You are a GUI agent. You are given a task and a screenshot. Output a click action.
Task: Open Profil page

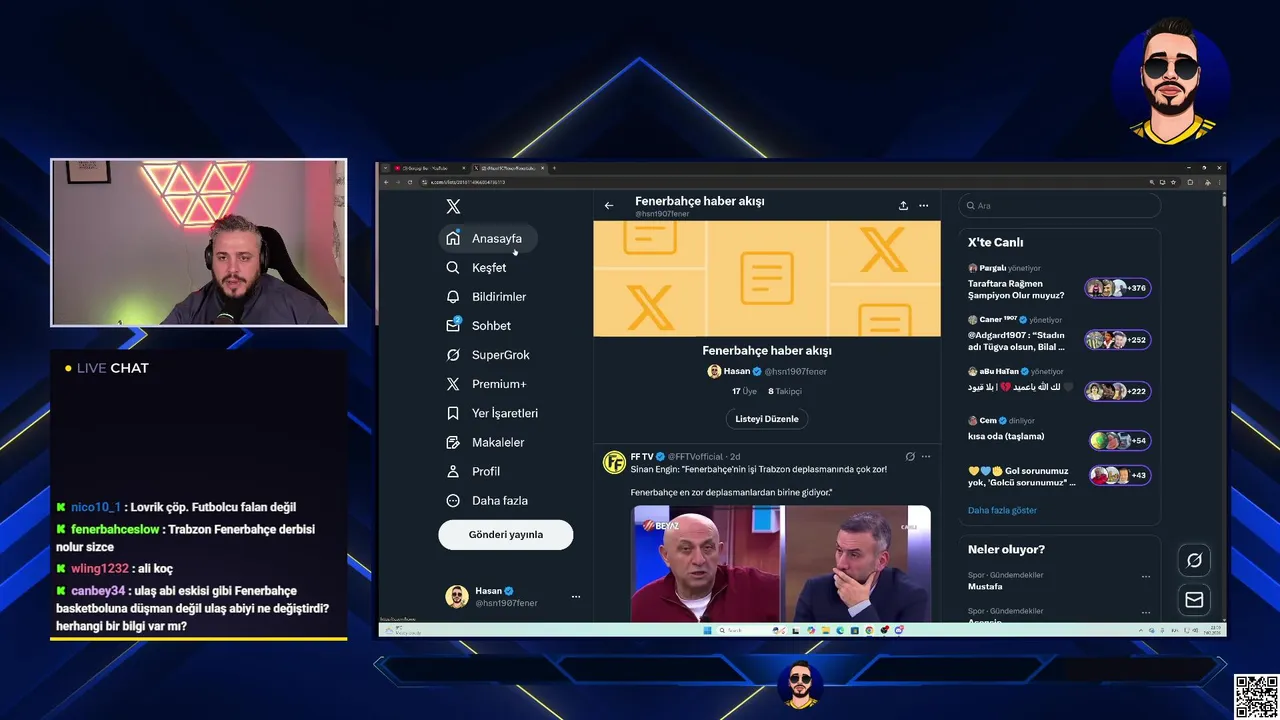point(473,471)
